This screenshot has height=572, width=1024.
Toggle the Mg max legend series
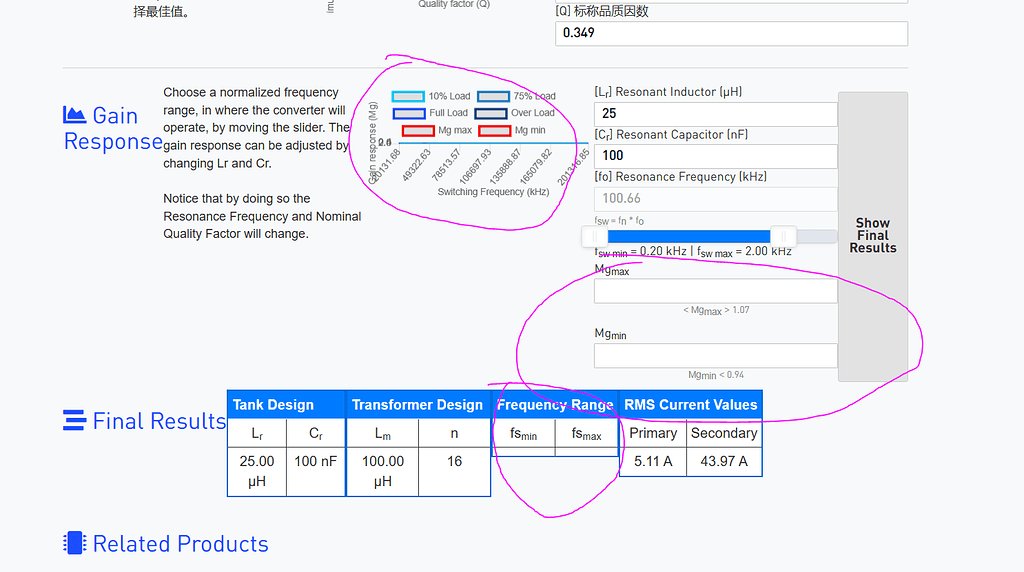coord(418,131)
